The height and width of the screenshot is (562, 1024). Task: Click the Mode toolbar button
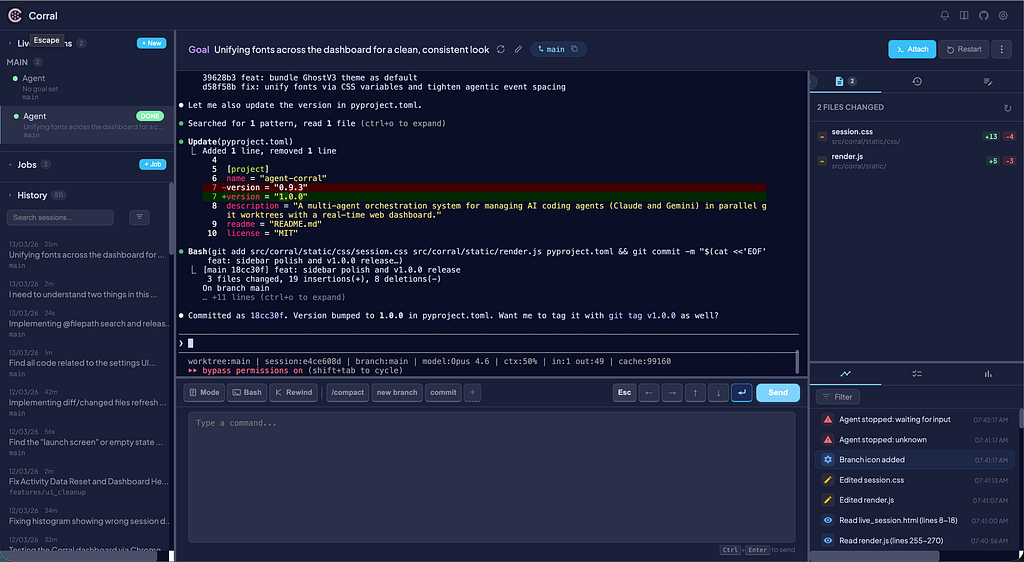click(204, 392)
